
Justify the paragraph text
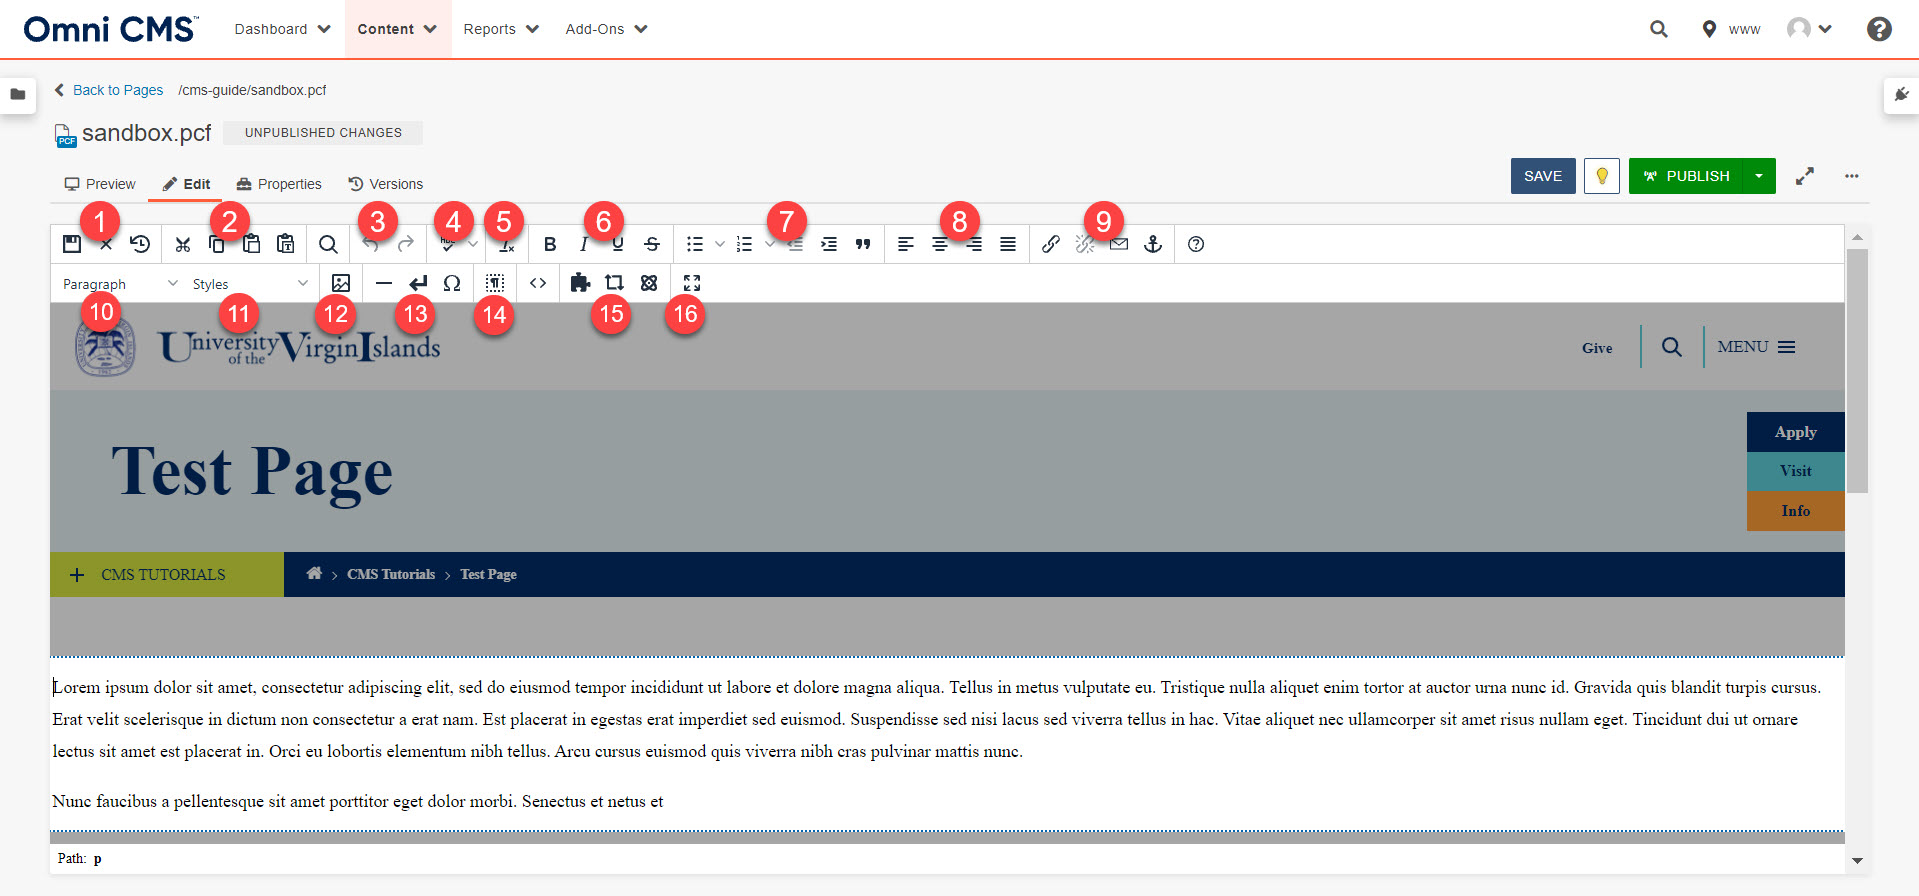(x=1008, y=244)
